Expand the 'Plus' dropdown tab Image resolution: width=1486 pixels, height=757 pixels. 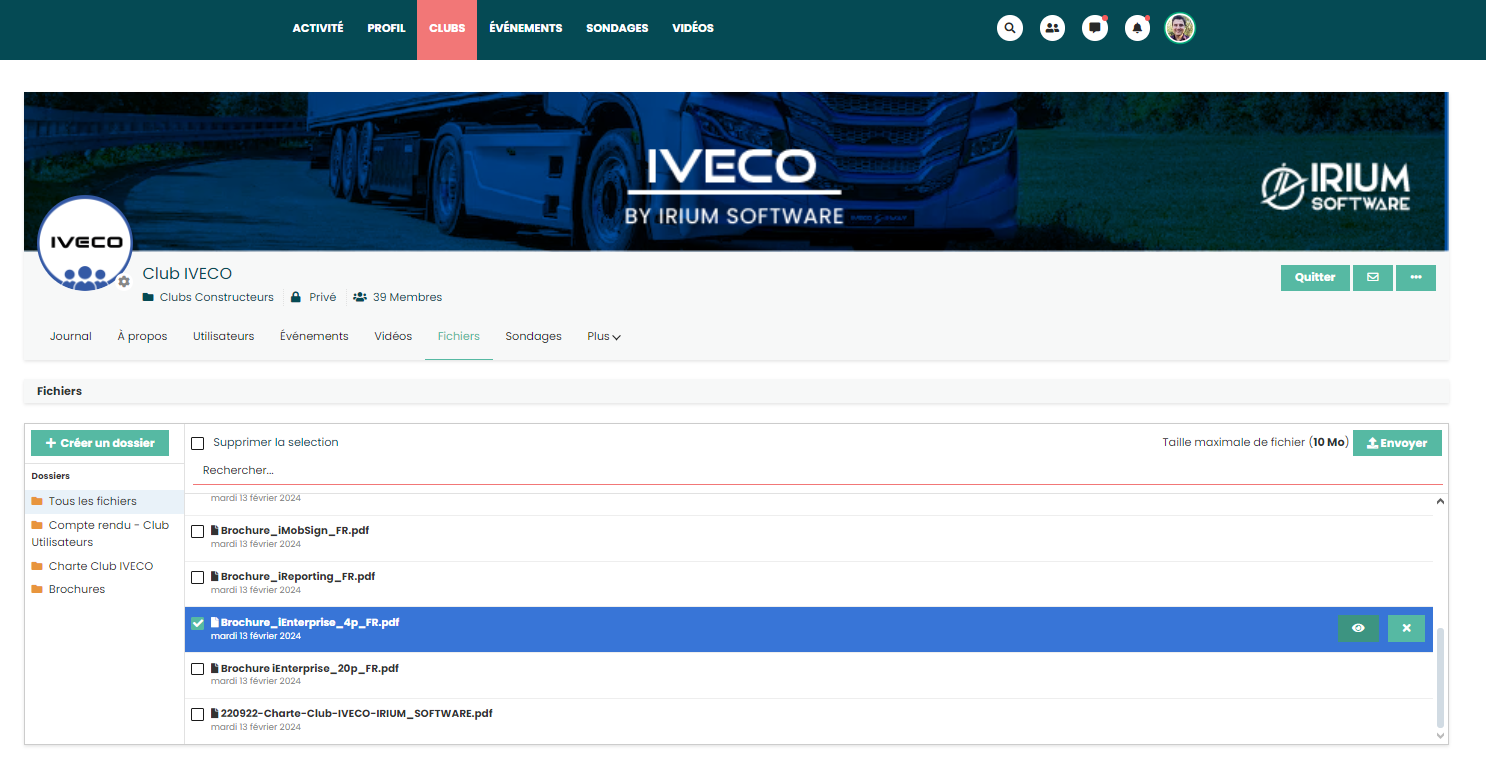(603, 337)
